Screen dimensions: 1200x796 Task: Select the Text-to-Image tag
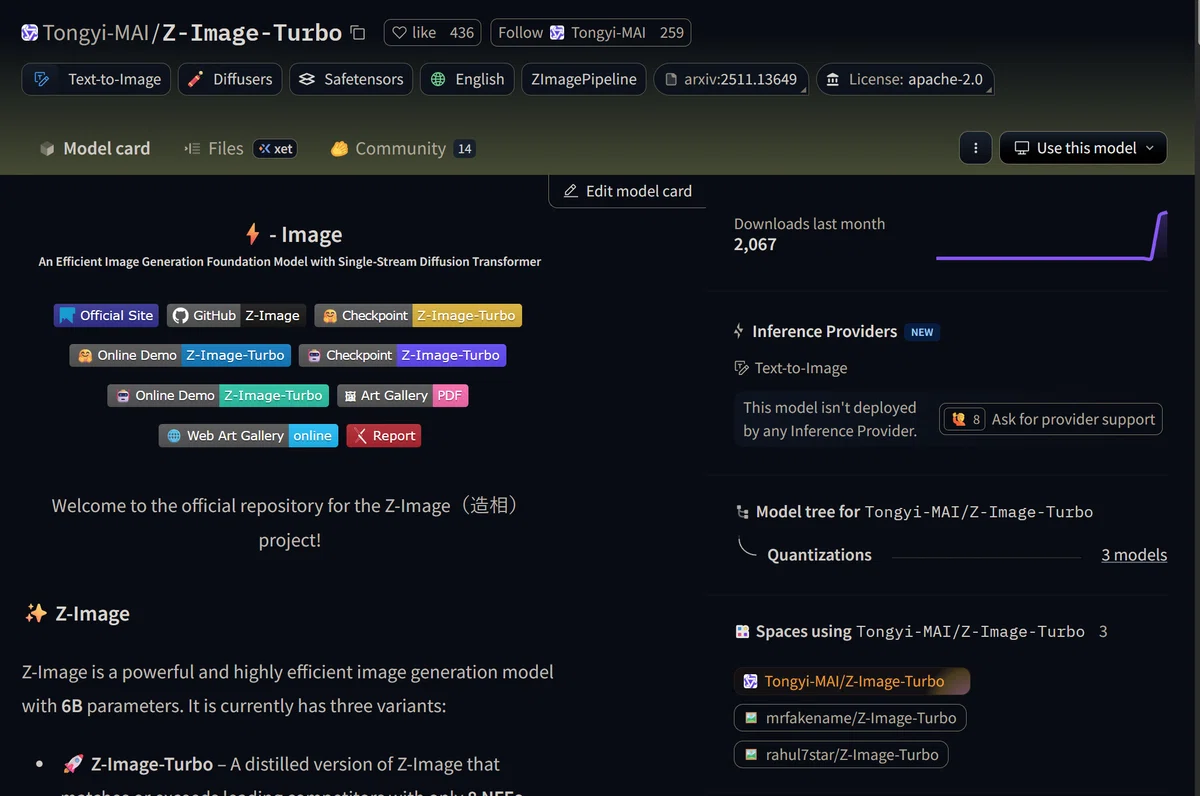[x=97, y=79]
